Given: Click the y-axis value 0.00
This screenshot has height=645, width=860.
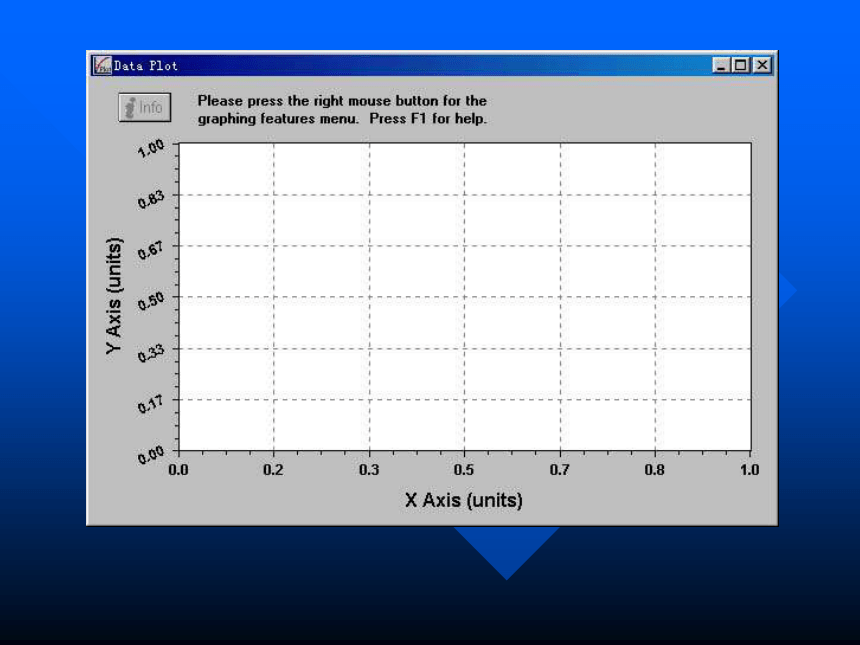Looking at the screenshot, I should (x=151, y=455).
